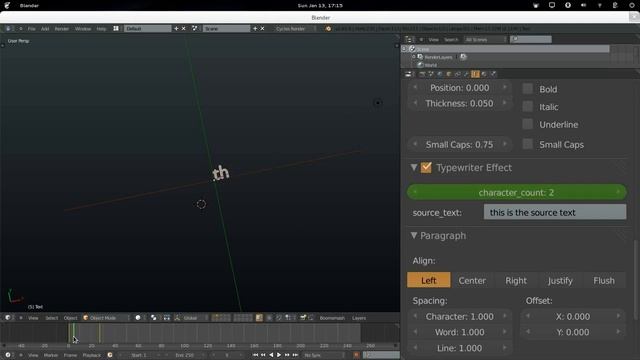Set text alignment to Right
This screenshot has width=640, height=360.
(x=516, y=280)
